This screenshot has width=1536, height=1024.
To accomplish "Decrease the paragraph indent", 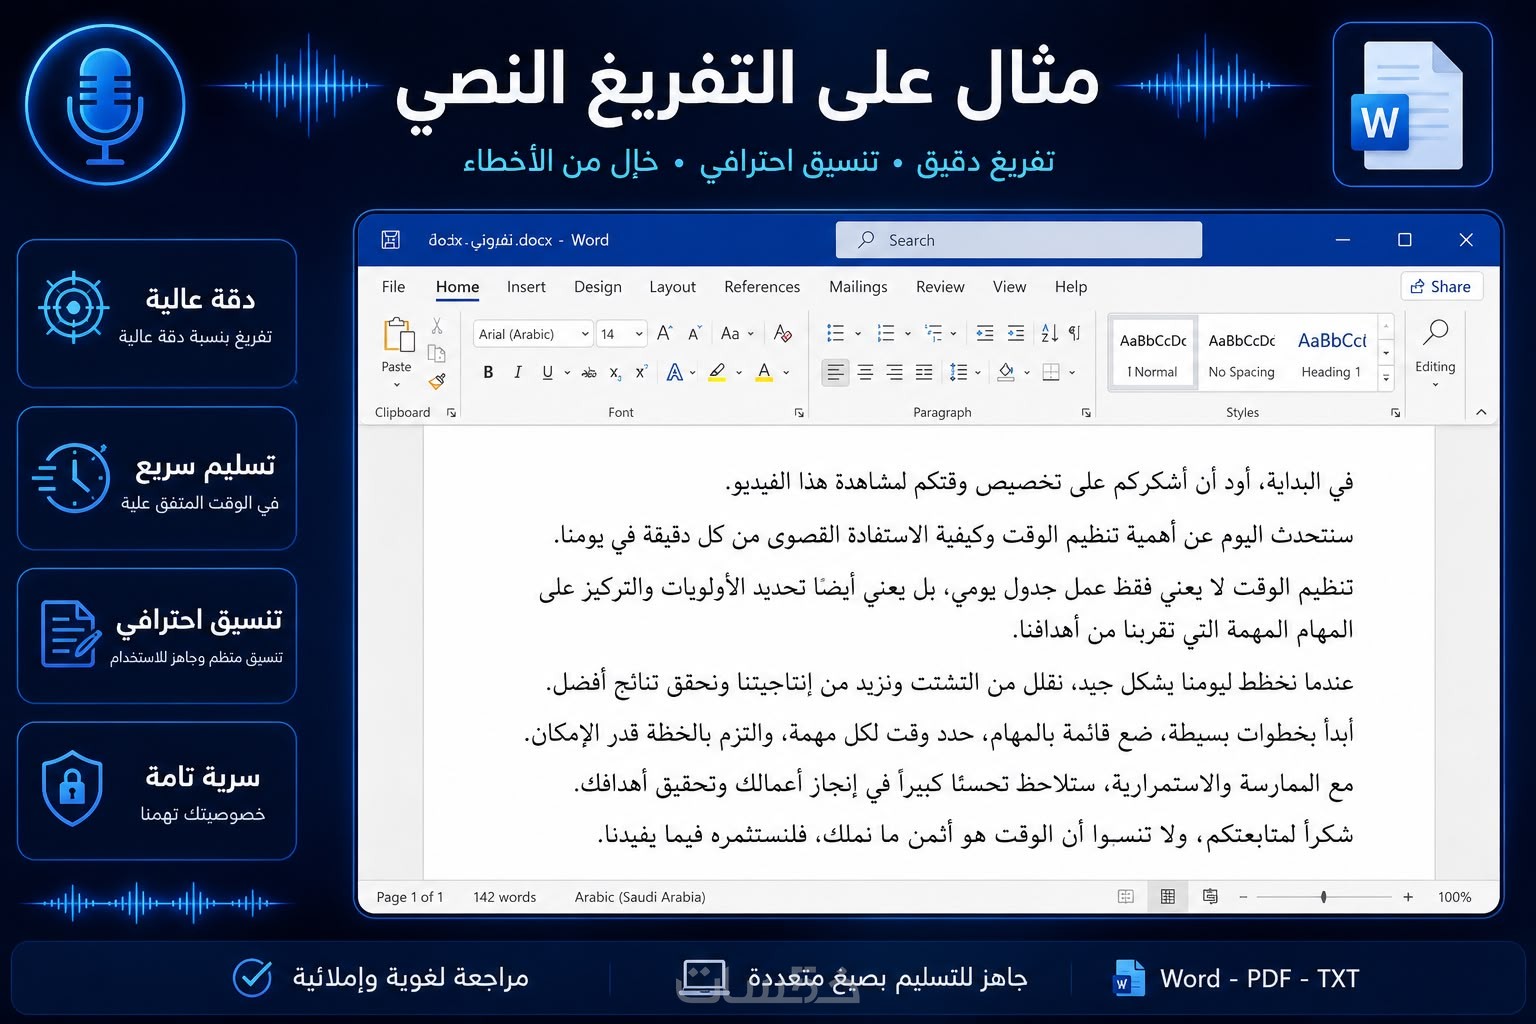I will pos(985,333).
